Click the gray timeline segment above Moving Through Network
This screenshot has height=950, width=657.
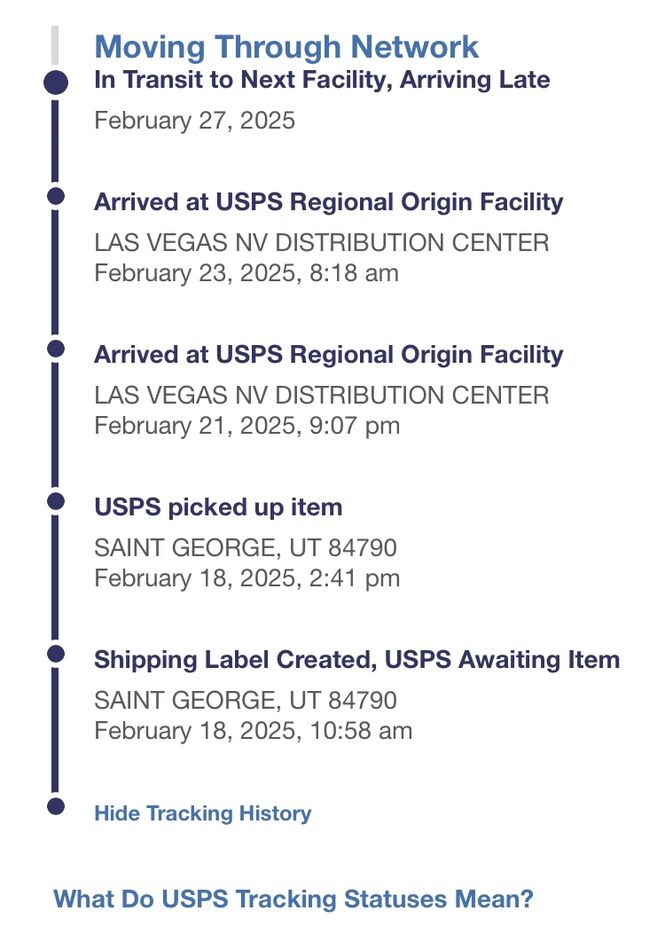[56, 46]
